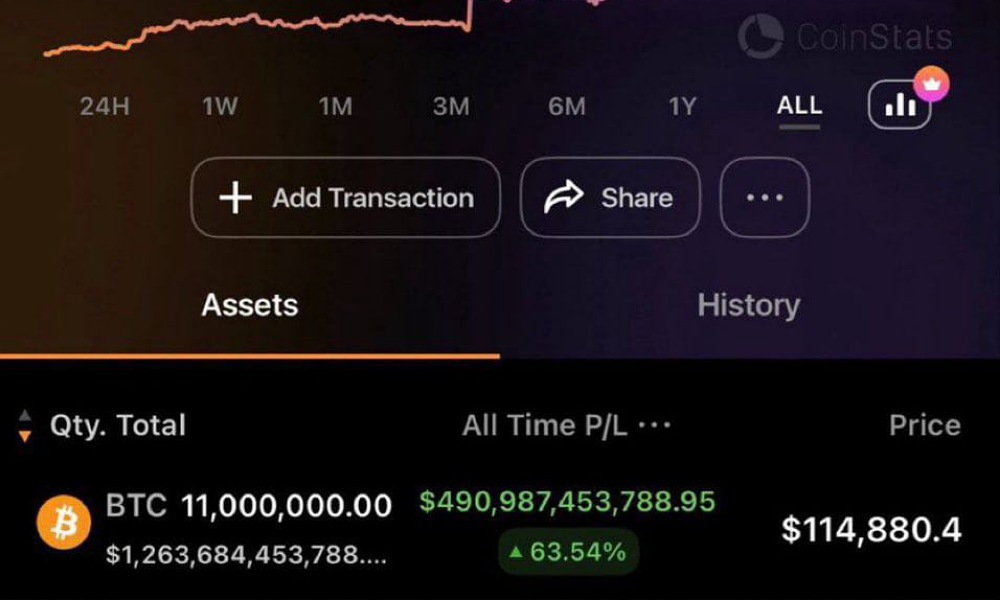1000x600 pixels.
Task: Select the 24H chart range
Action: (x=104, y=106)
